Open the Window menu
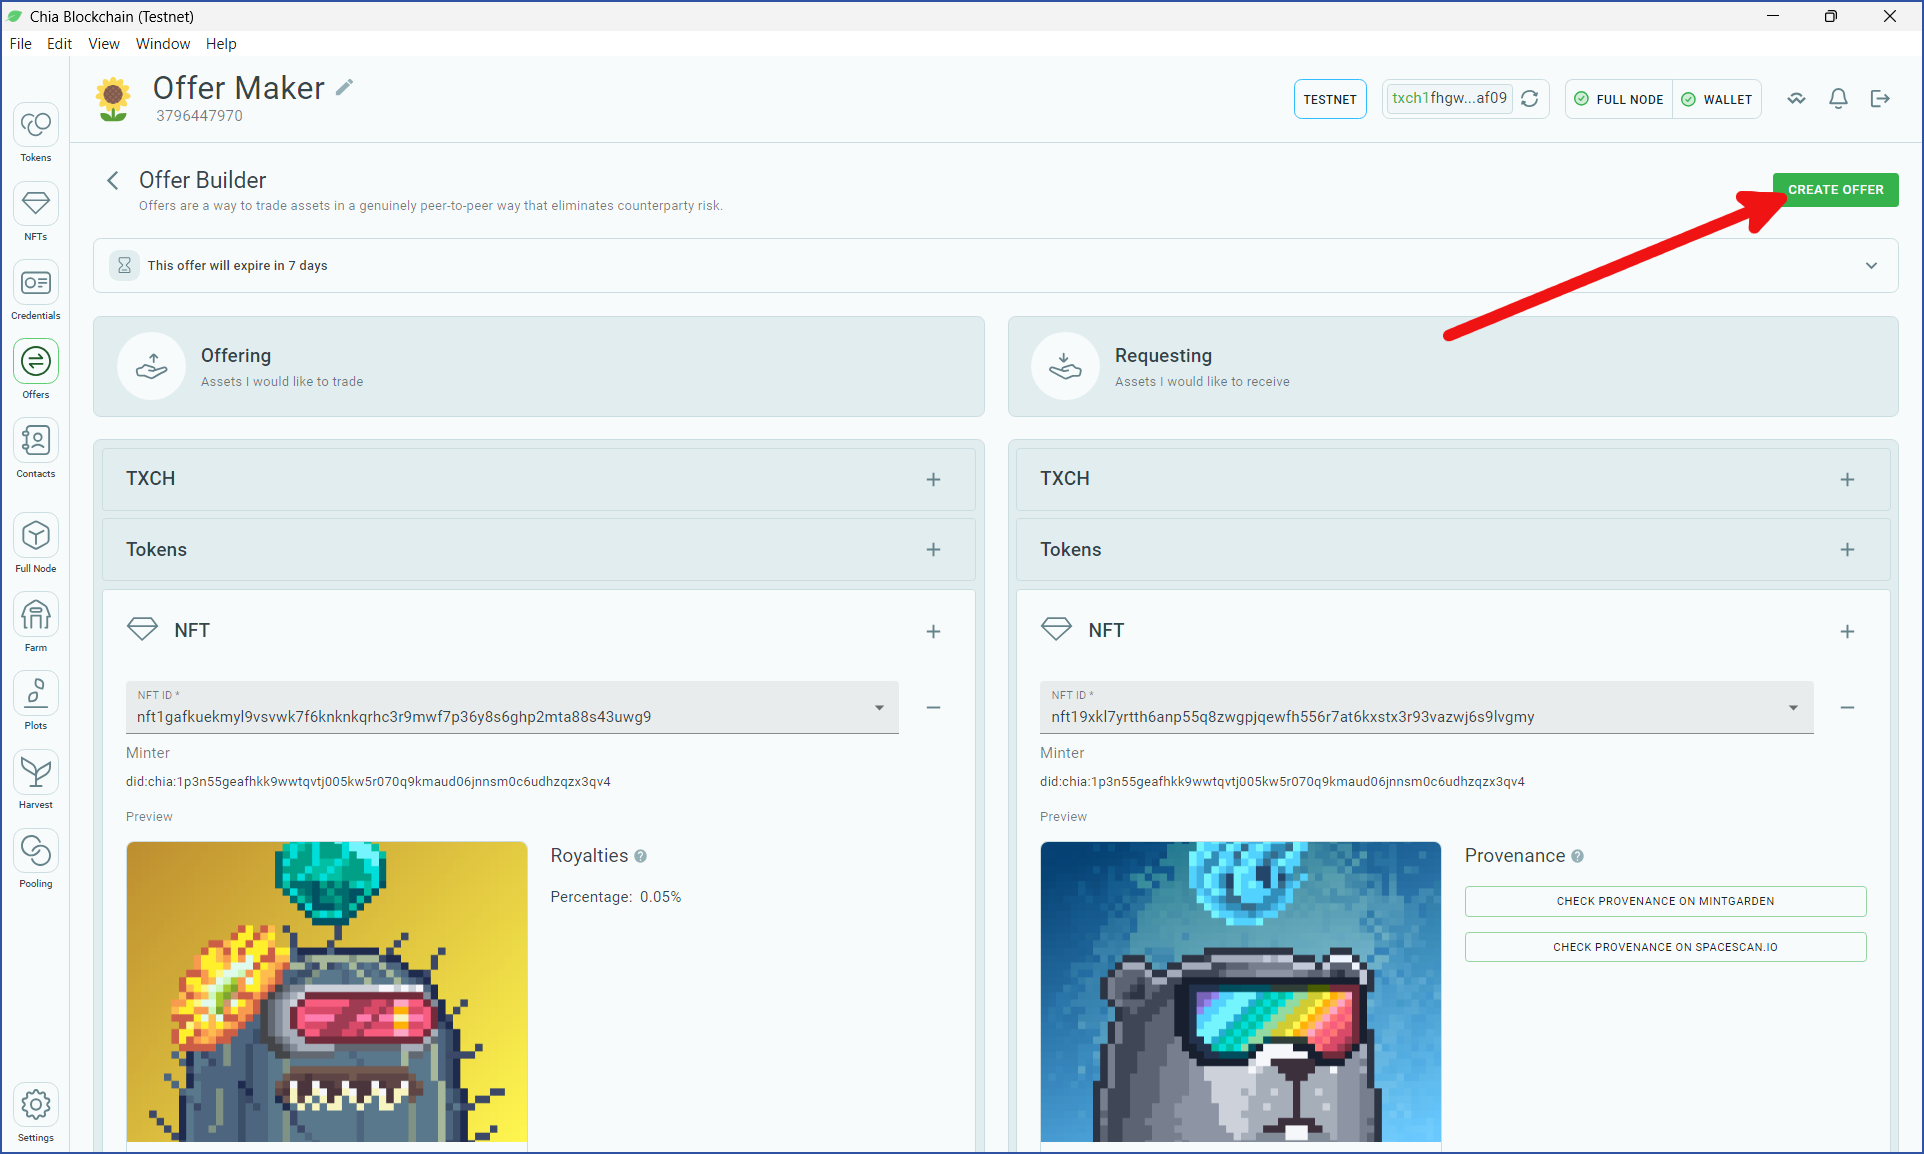Viewport: 1924px width, 1154px height. click(x=163, y=44)
